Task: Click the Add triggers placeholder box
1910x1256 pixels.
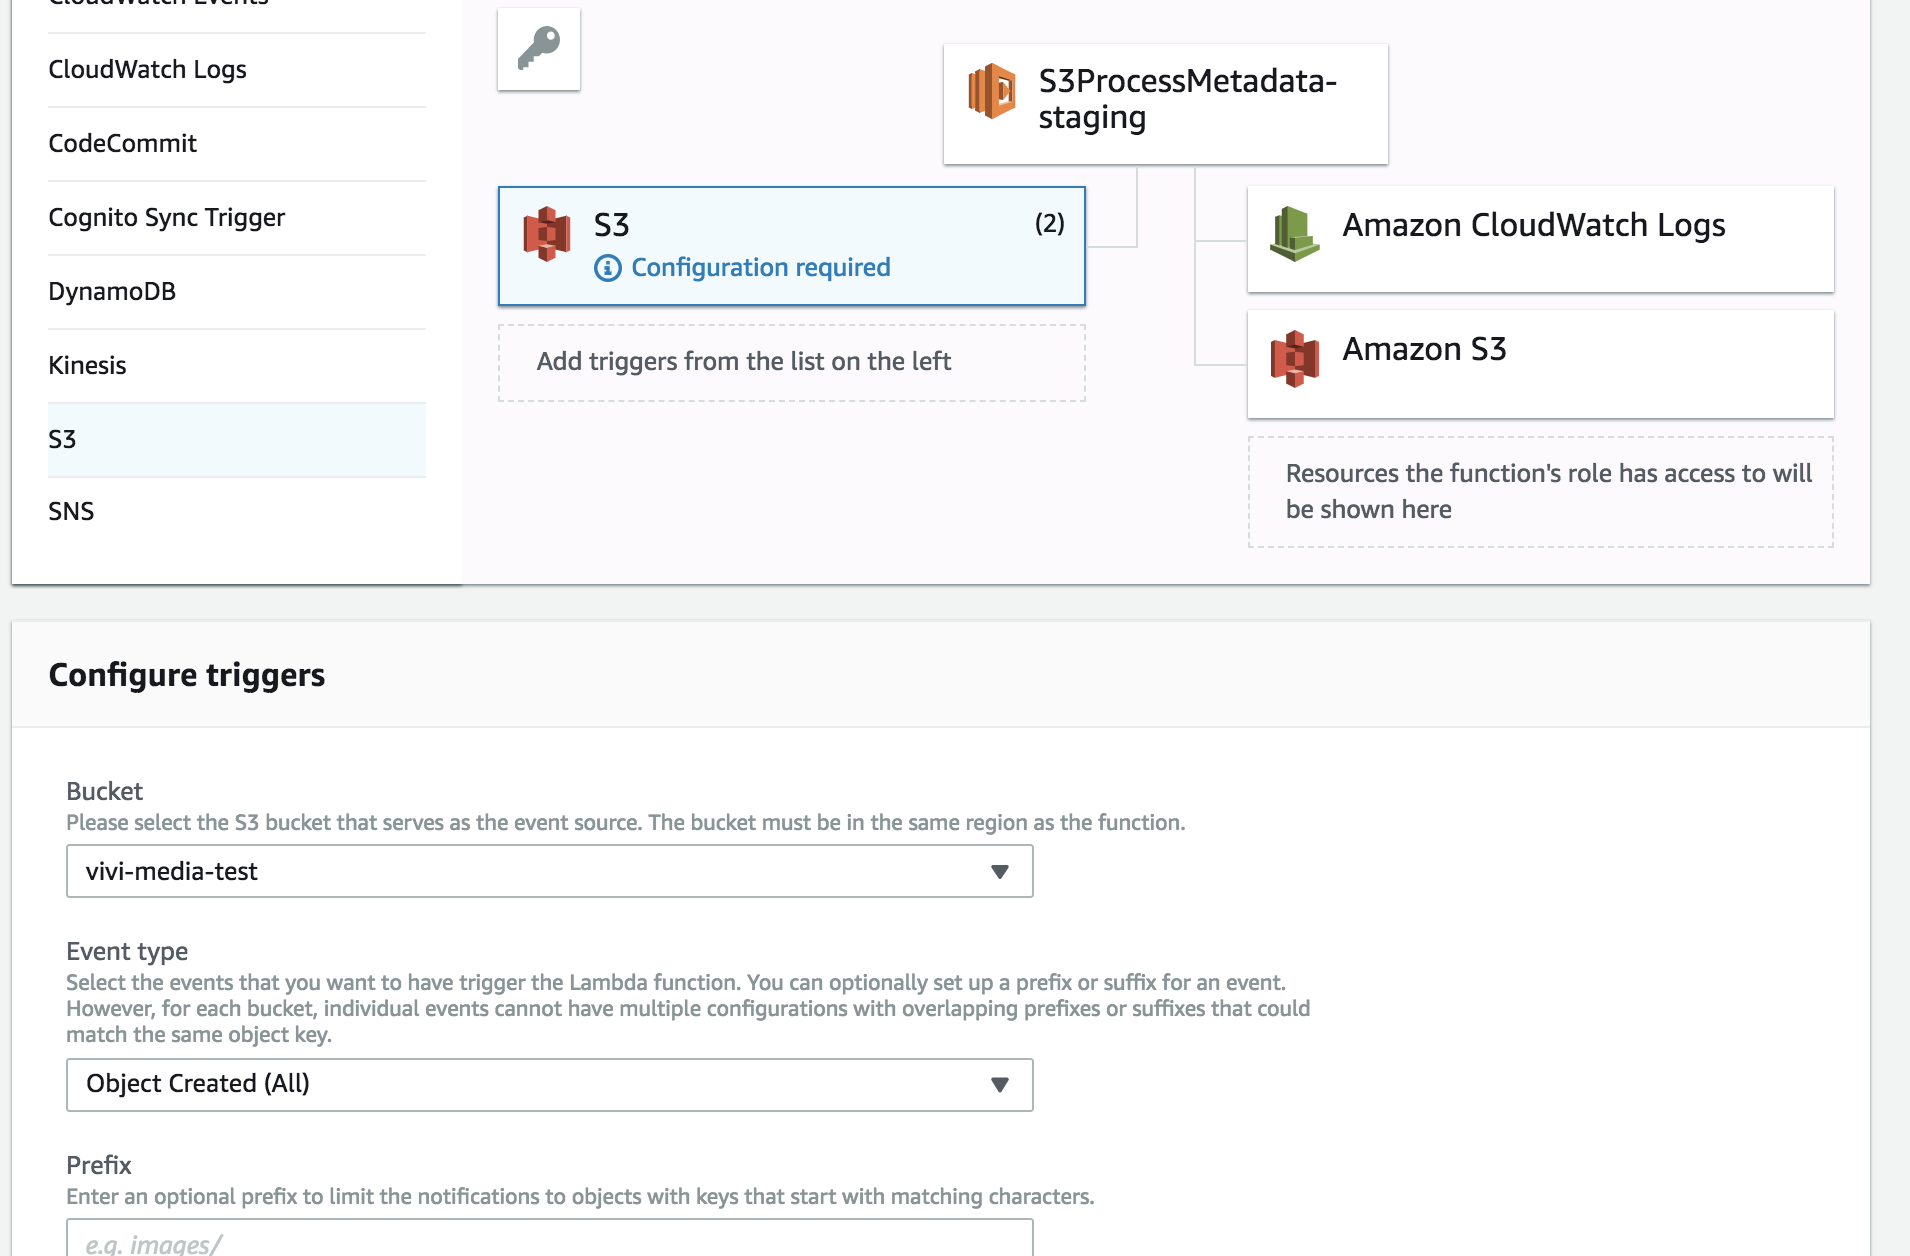Action: coord(791,362)
